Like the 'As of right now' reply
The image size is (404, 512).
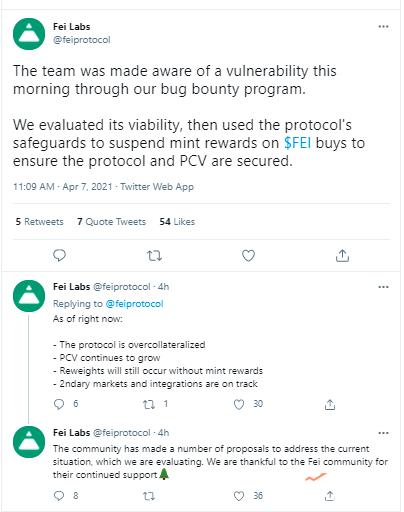239,404
